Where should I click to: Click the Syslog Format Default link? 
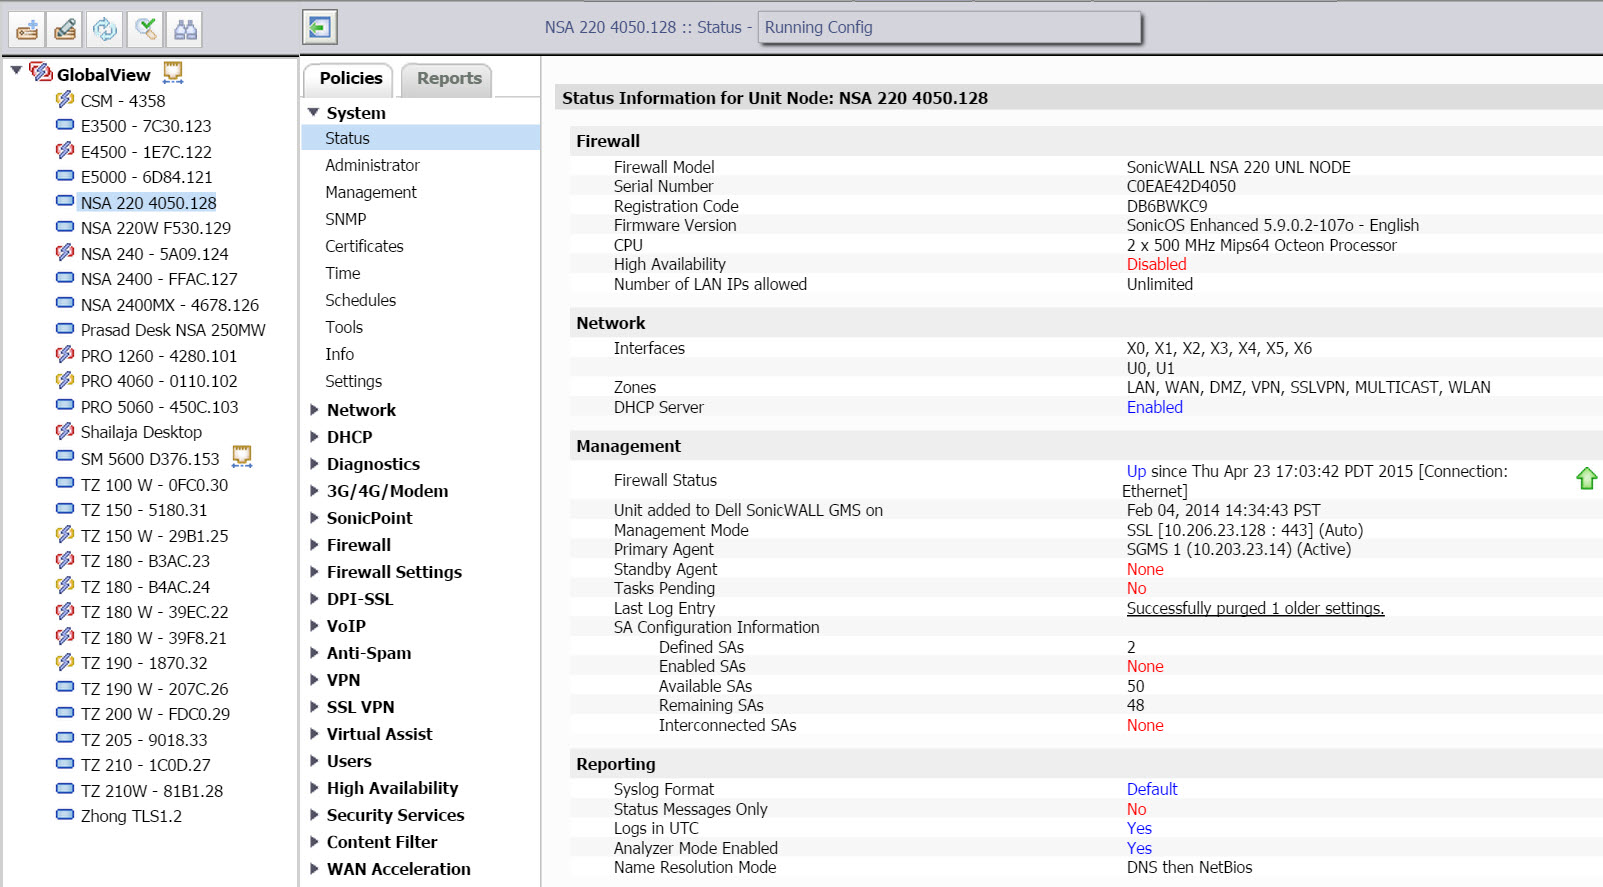[x=1152, y=789]
